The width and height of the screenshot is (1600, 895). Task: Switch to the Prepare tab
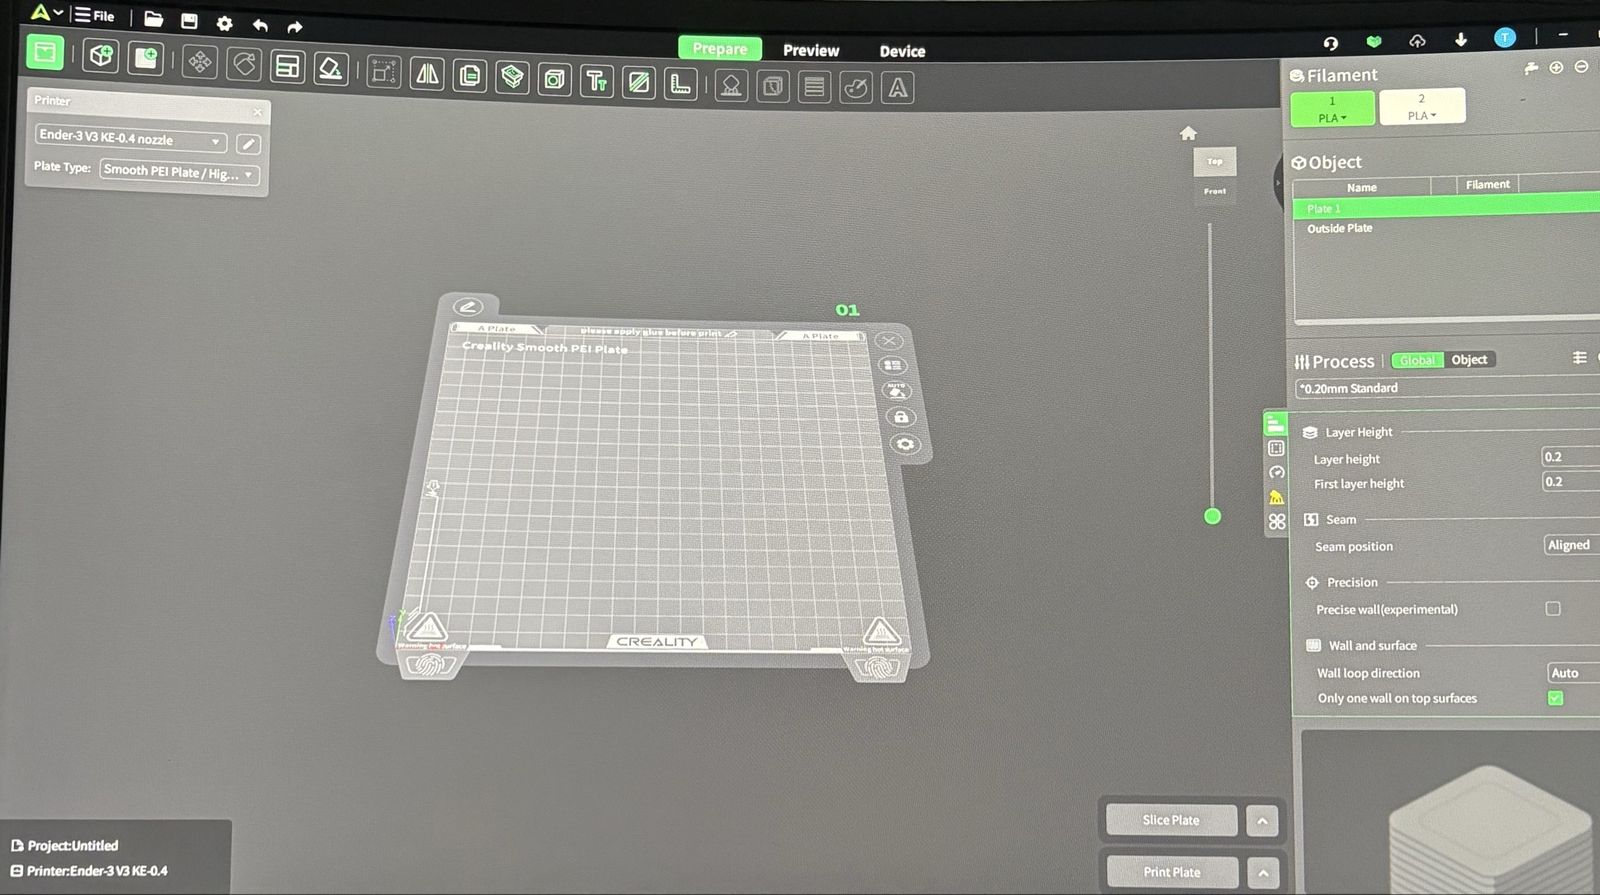(720, 48)
